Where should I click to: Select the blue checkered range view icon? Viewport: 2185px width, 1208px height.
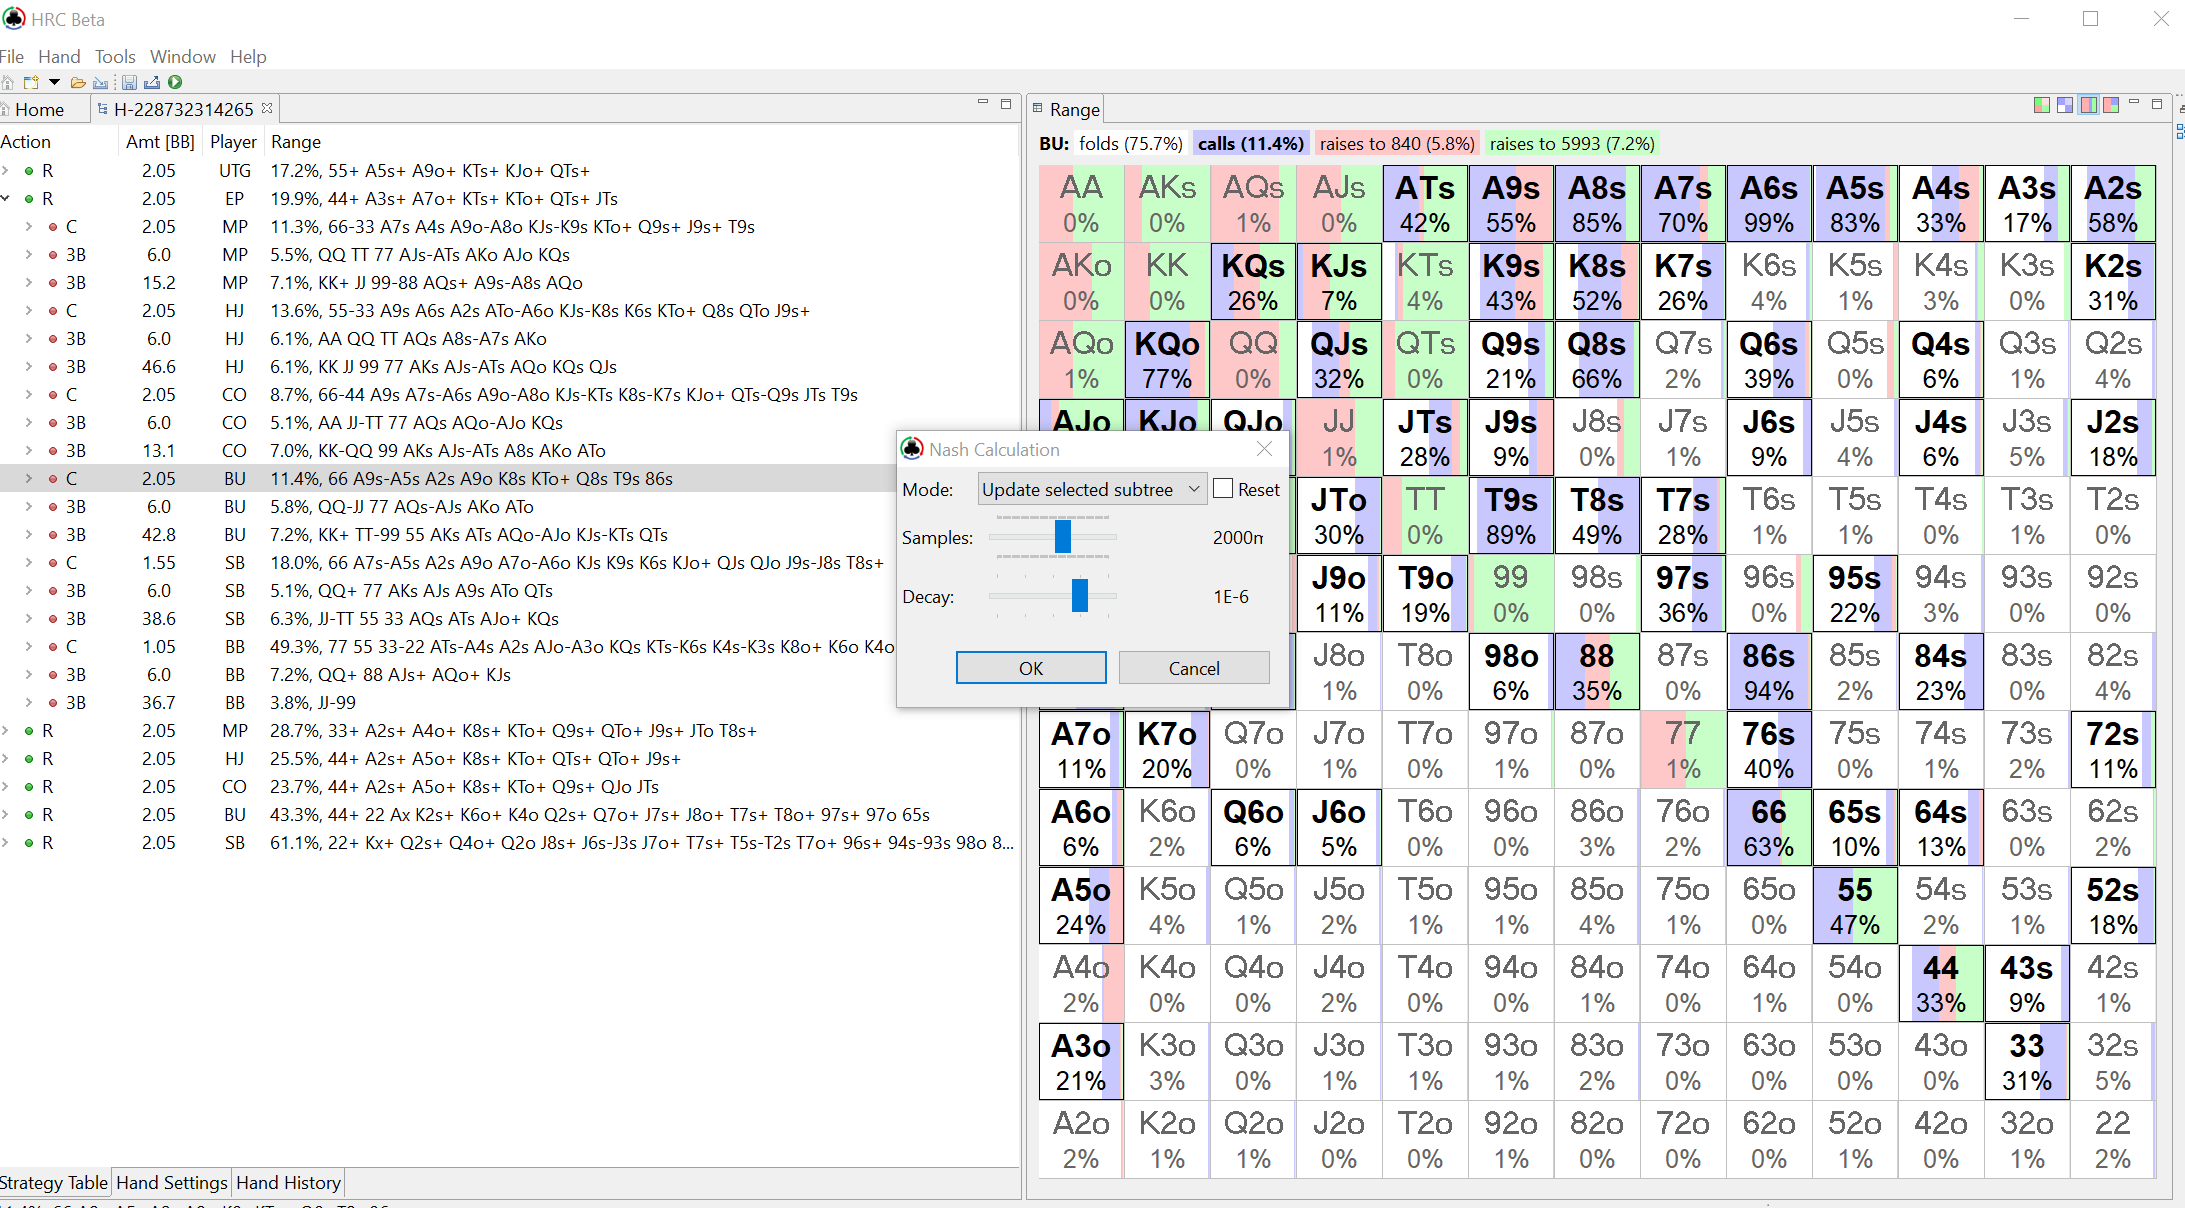2065,105
